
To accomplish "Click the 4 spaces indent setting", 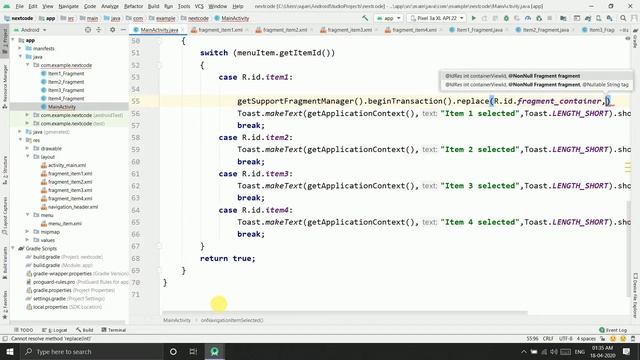I will [x=586, y=339].
